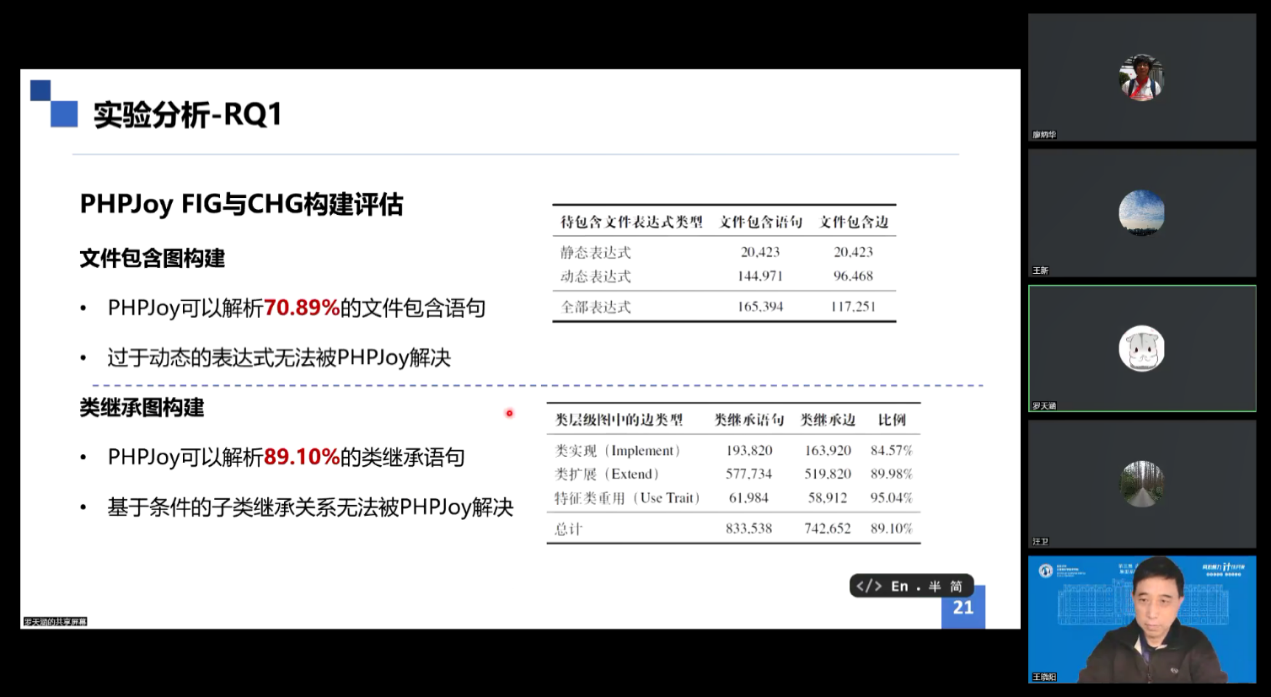Click the code-mode icon in input method bar
This screenshot has width=1271, height=697.
[869, 586]
